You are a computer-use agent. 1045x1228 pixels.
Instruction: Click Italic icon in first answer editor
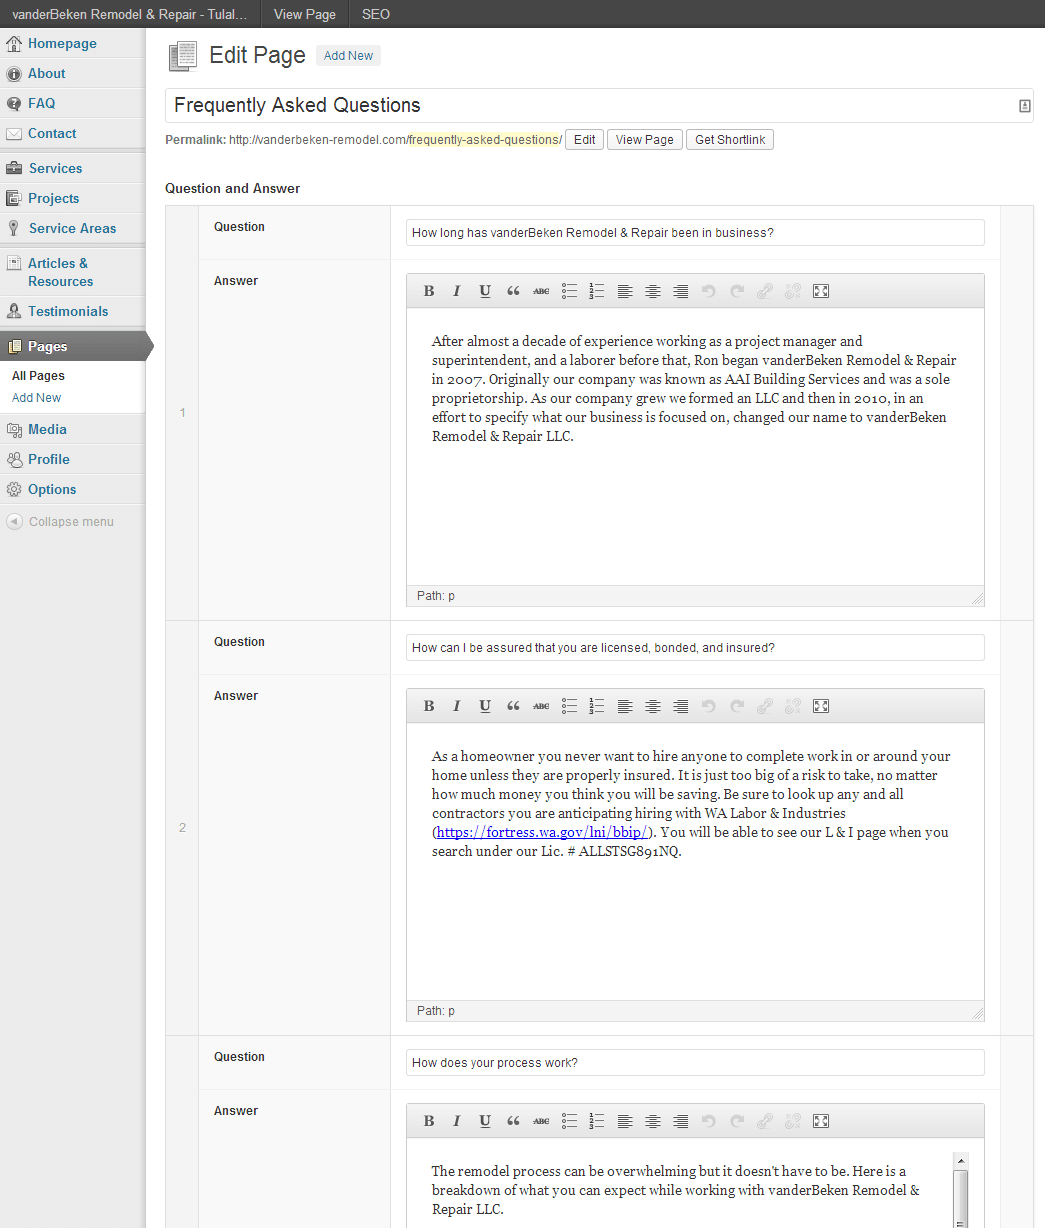click(457, 291)
